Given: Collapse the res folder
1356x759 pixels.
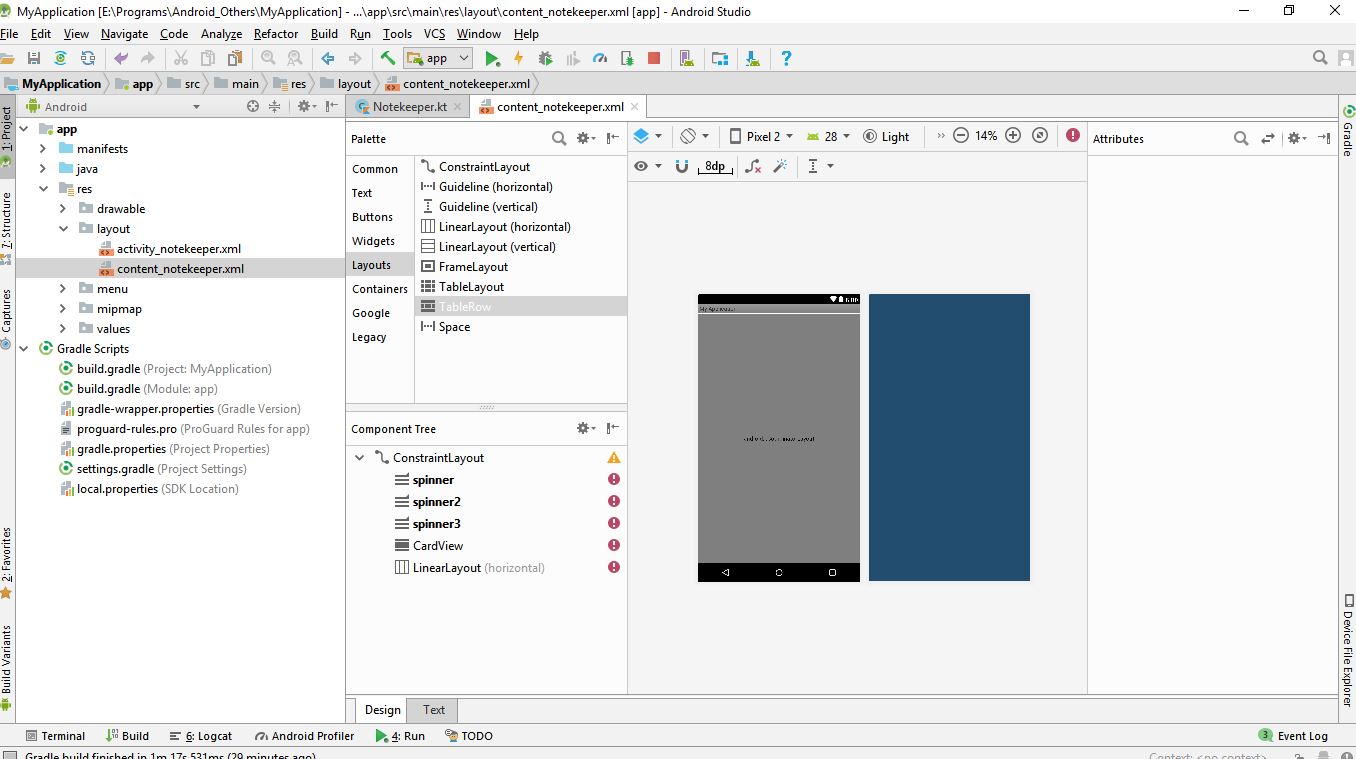Looking at the screenshot, I should [x=43, y=188].
